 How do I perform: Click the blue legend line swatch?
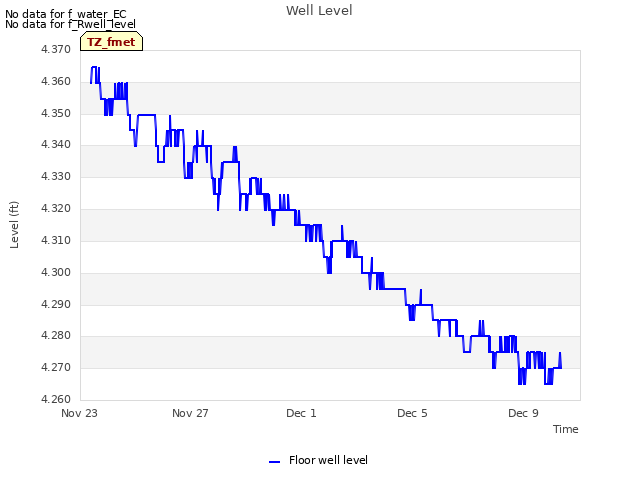[274, 462]
